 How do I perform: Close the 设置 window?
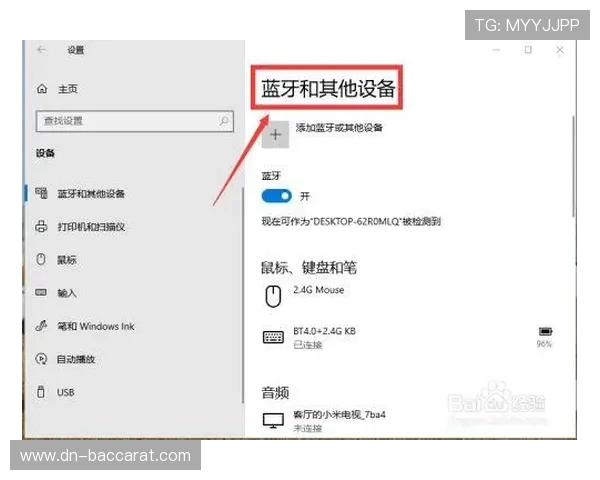click(x=560, y=50)
